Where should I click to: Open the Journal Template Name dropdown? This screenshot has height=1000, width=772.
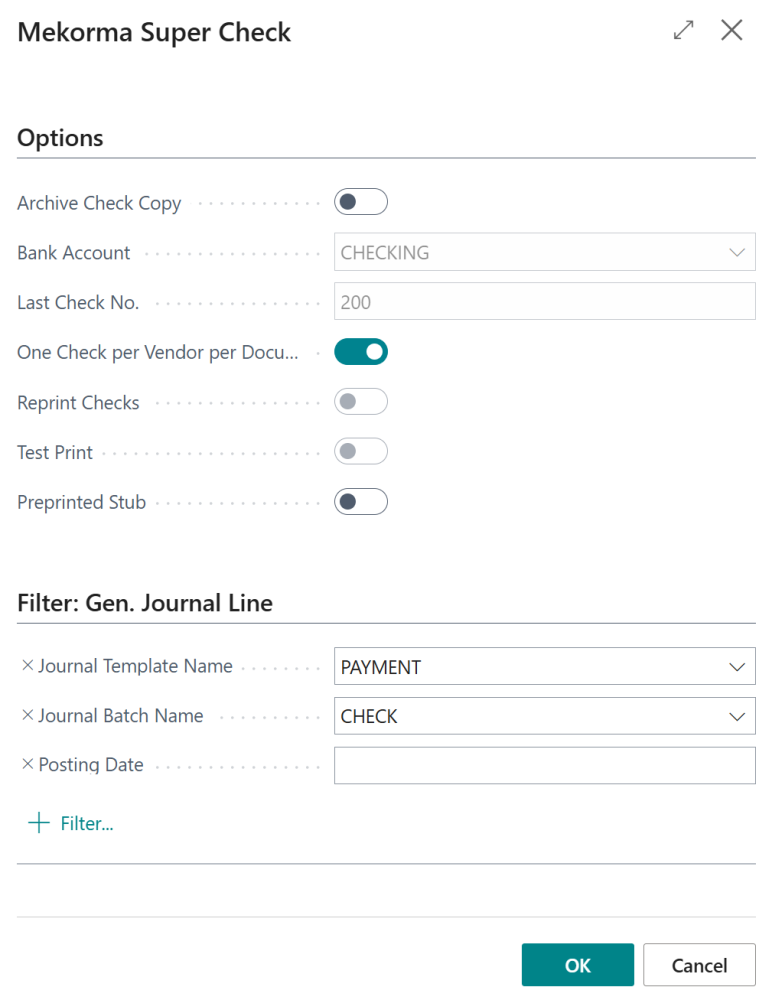(x=738, y=665)
